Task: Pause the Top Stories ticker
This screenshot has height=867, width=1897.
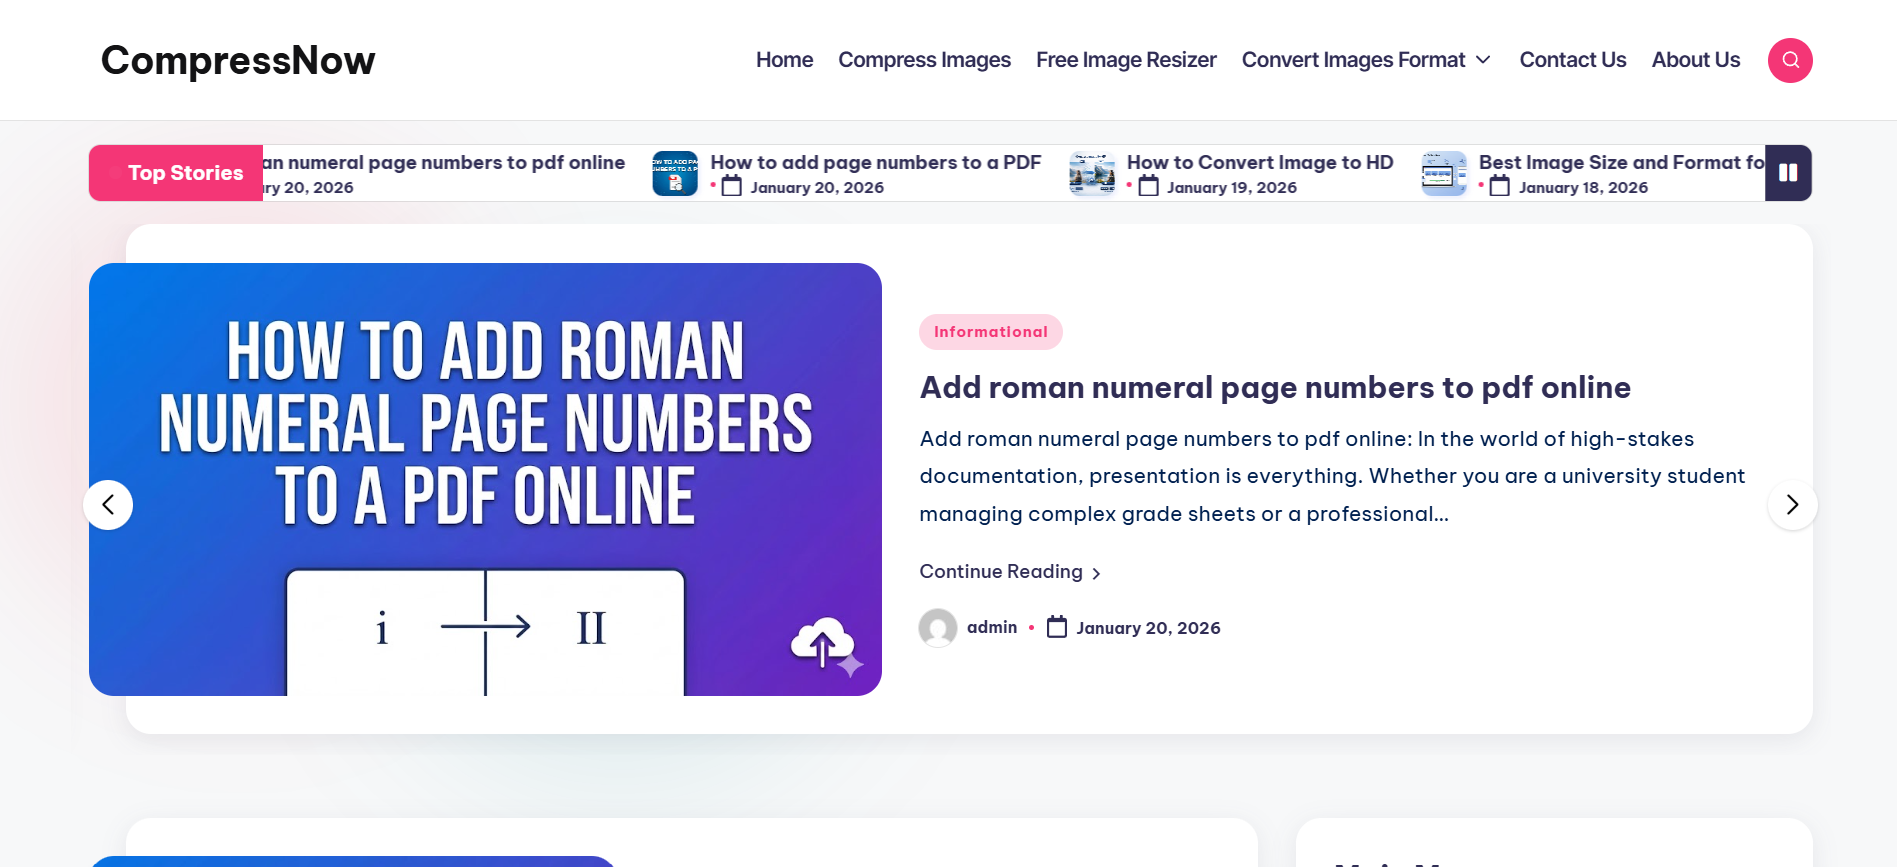Action: 1788,173
